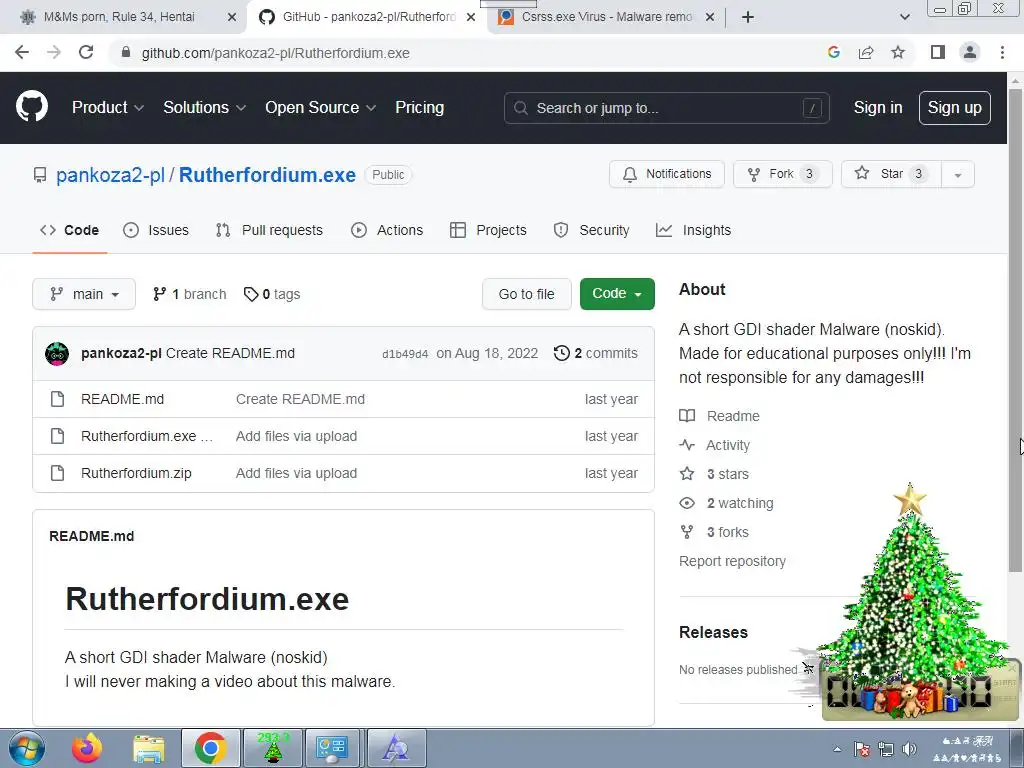Reload the page with refresh icon
The width and height of the screenshot is (1024, 768).
(x=86, y=53)
